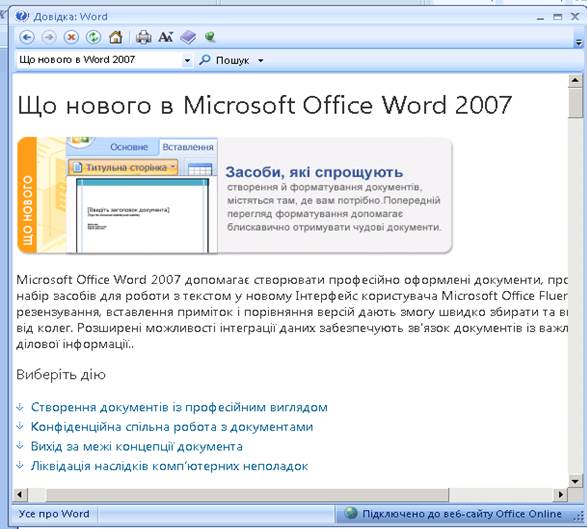587x529 pixels.
Task: Click the horizontal scrollbar right arrow
Action: tap(561, 495)
